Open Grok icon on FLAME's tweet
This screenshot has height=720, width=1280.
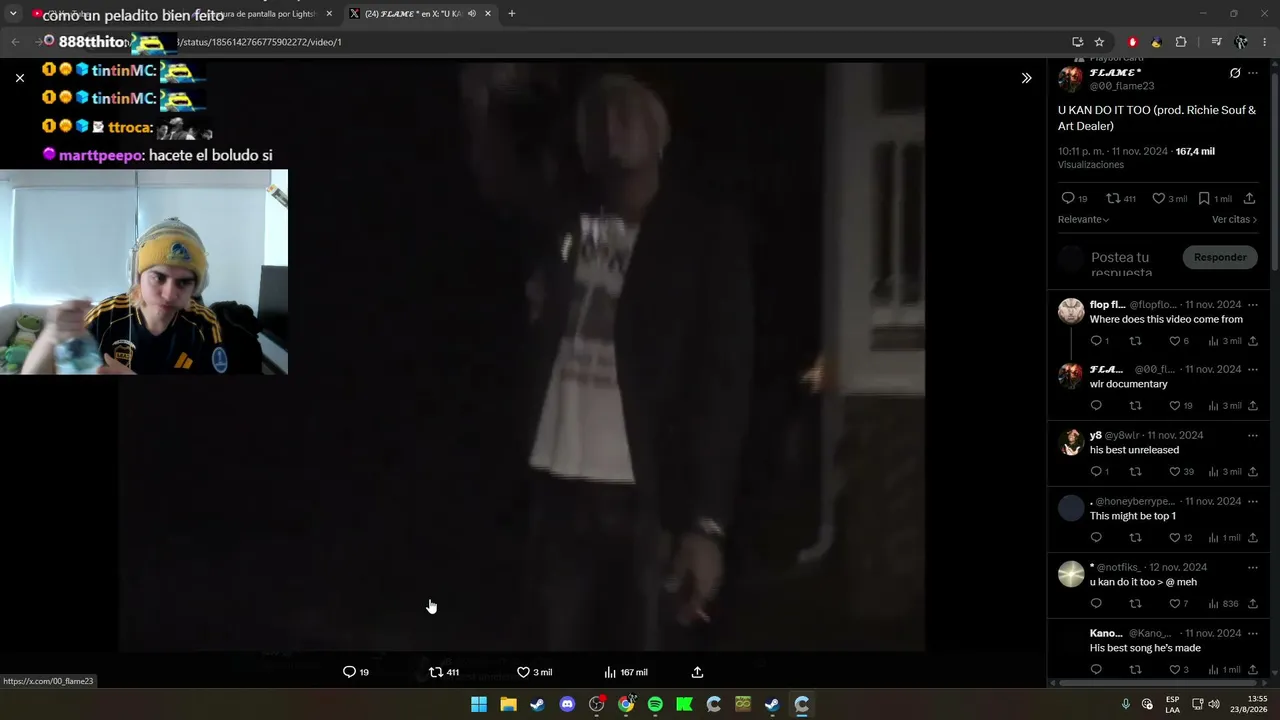click(x=1235, y=73)
